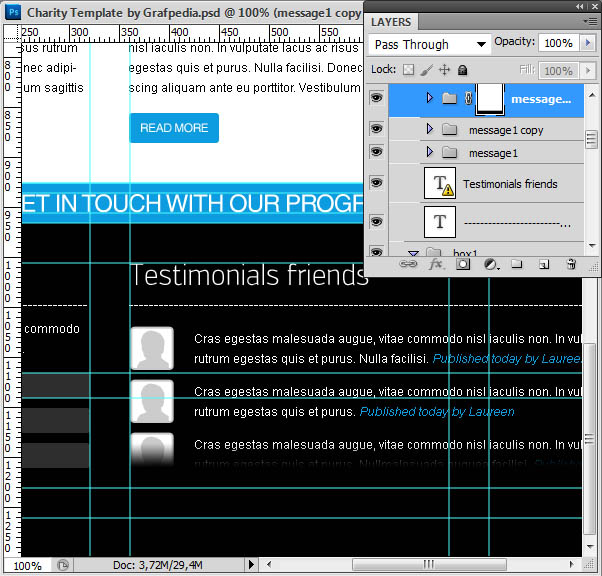Expand the selected message group

point(430,98)
